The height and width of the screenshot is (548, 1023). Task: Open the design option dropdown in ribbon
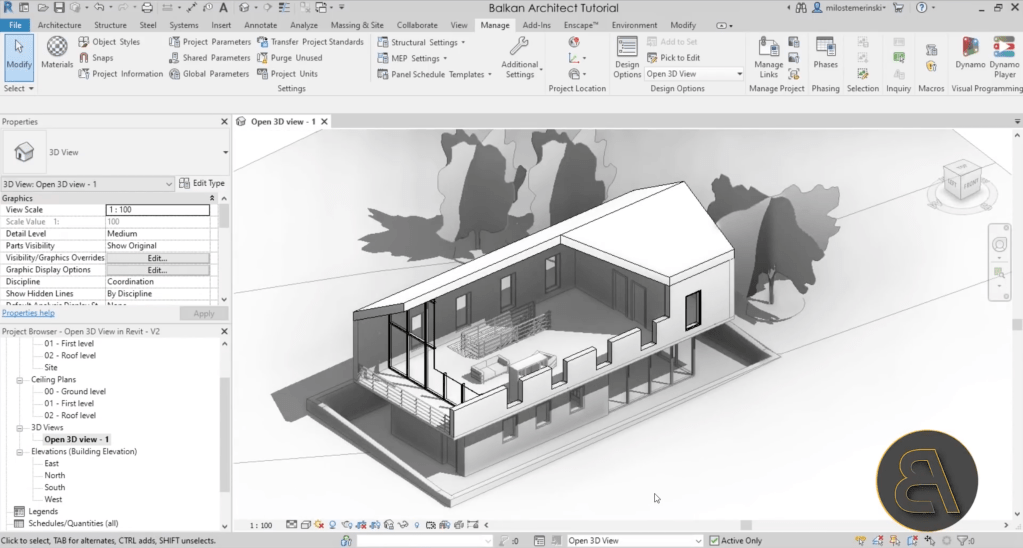pos(739,74)
